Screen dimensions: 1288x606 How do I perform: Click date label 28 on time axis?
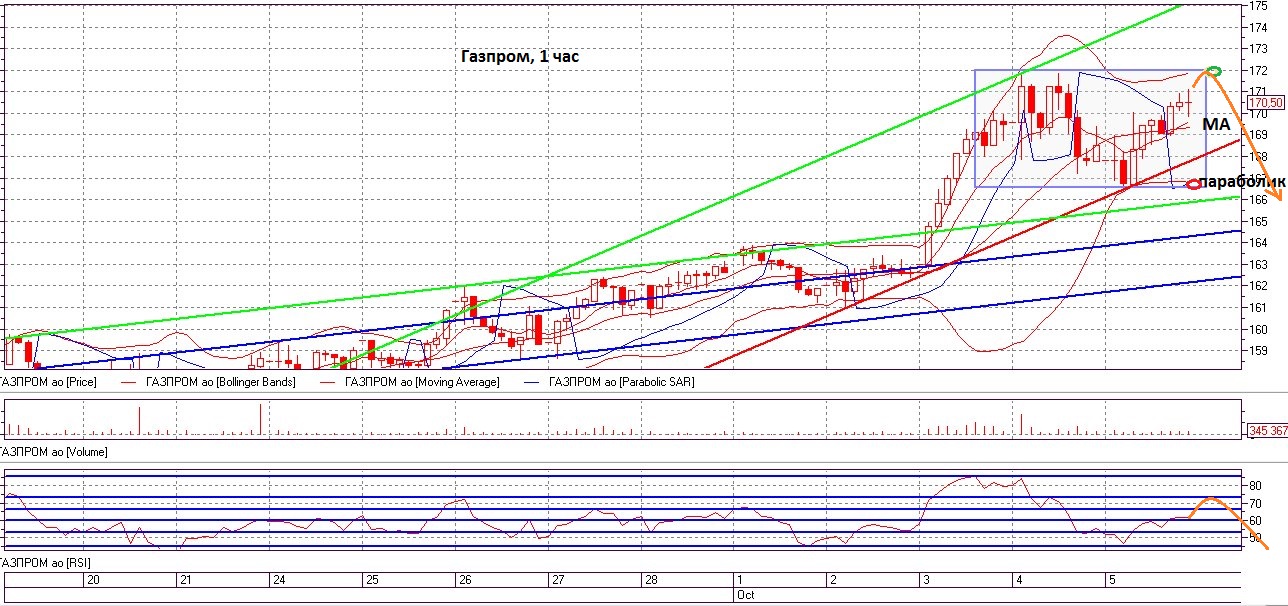click(x=650, y=580)
